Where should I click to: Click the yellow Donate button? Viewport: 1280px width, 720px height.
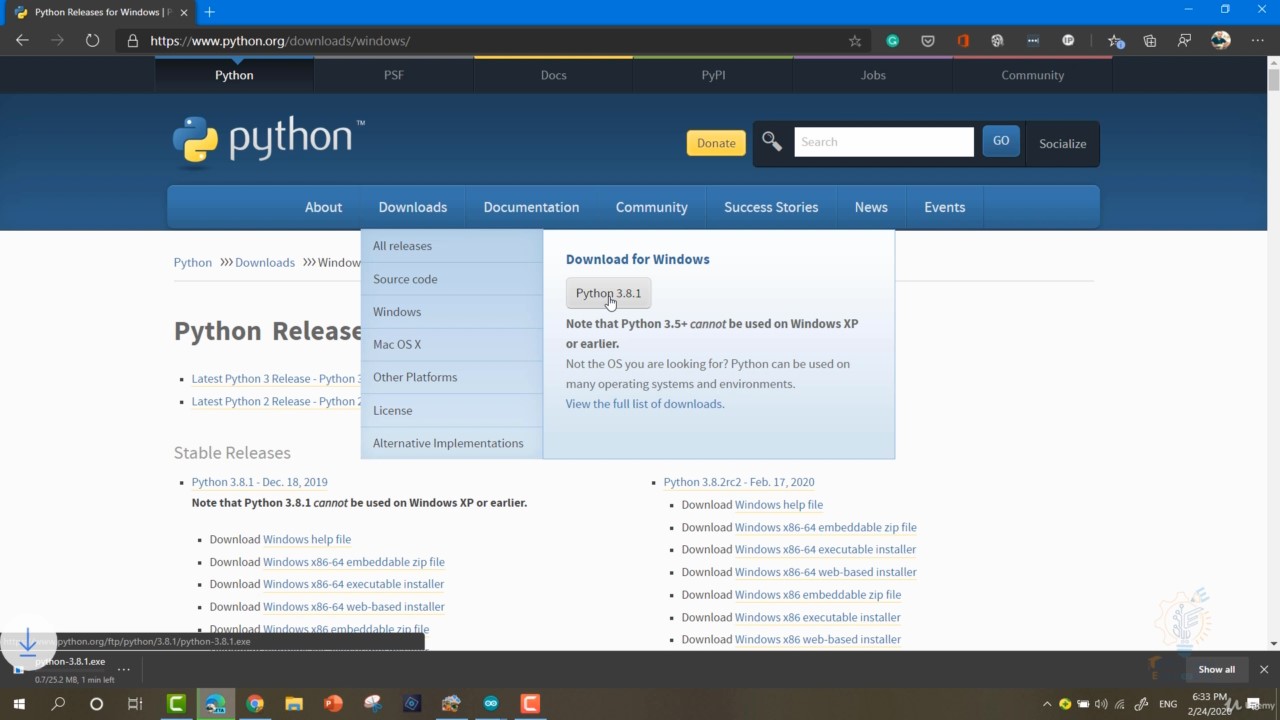[x=716, y=143]
